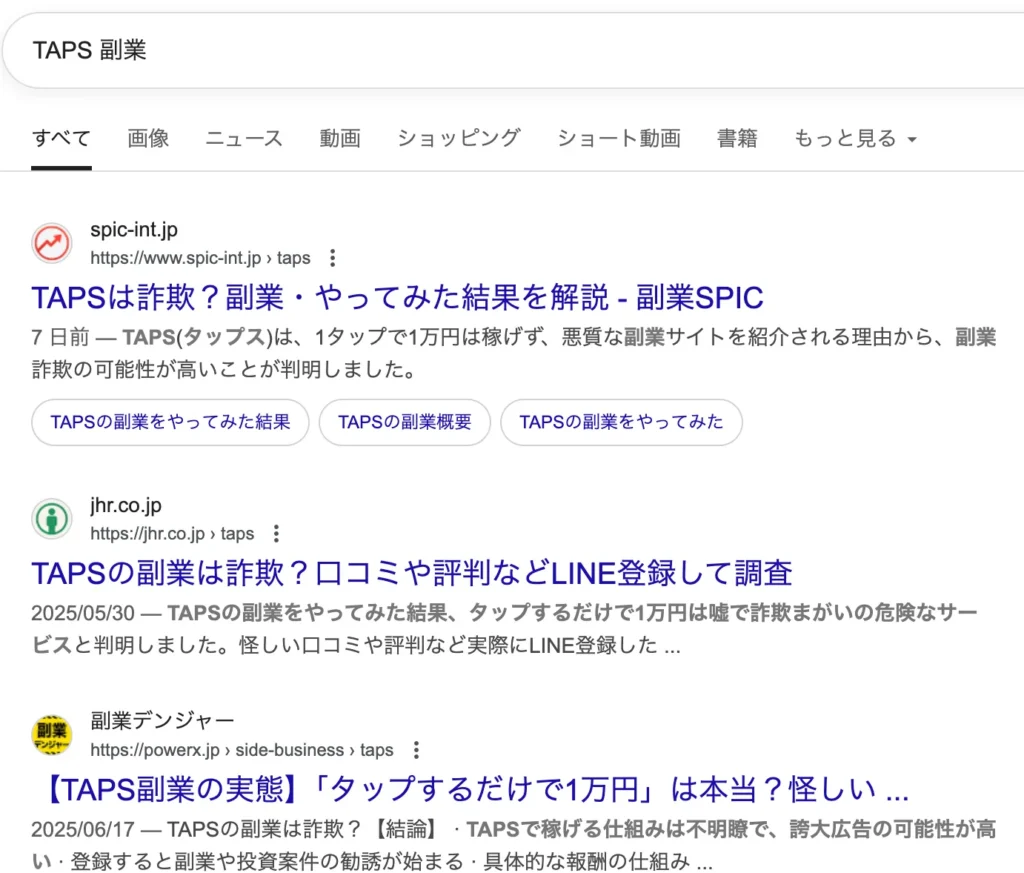Open three-dot menu for spic-int.jp result
The image size is (1024, 873).
pyautogui.click(x=333, y=258)
